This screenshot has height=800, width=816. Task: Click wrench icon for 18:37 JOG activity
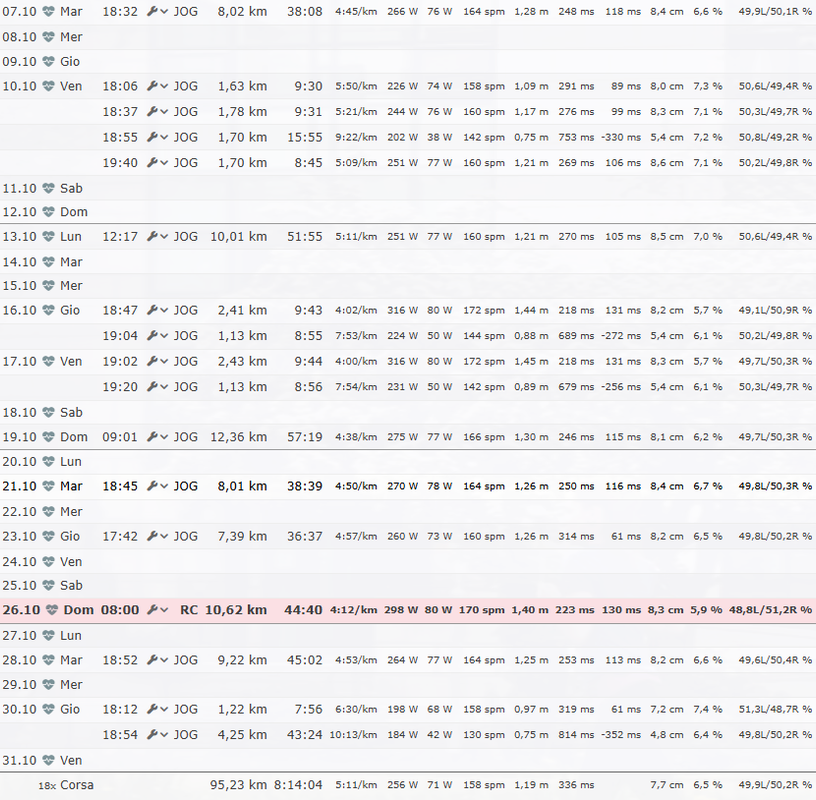[152, 111]
